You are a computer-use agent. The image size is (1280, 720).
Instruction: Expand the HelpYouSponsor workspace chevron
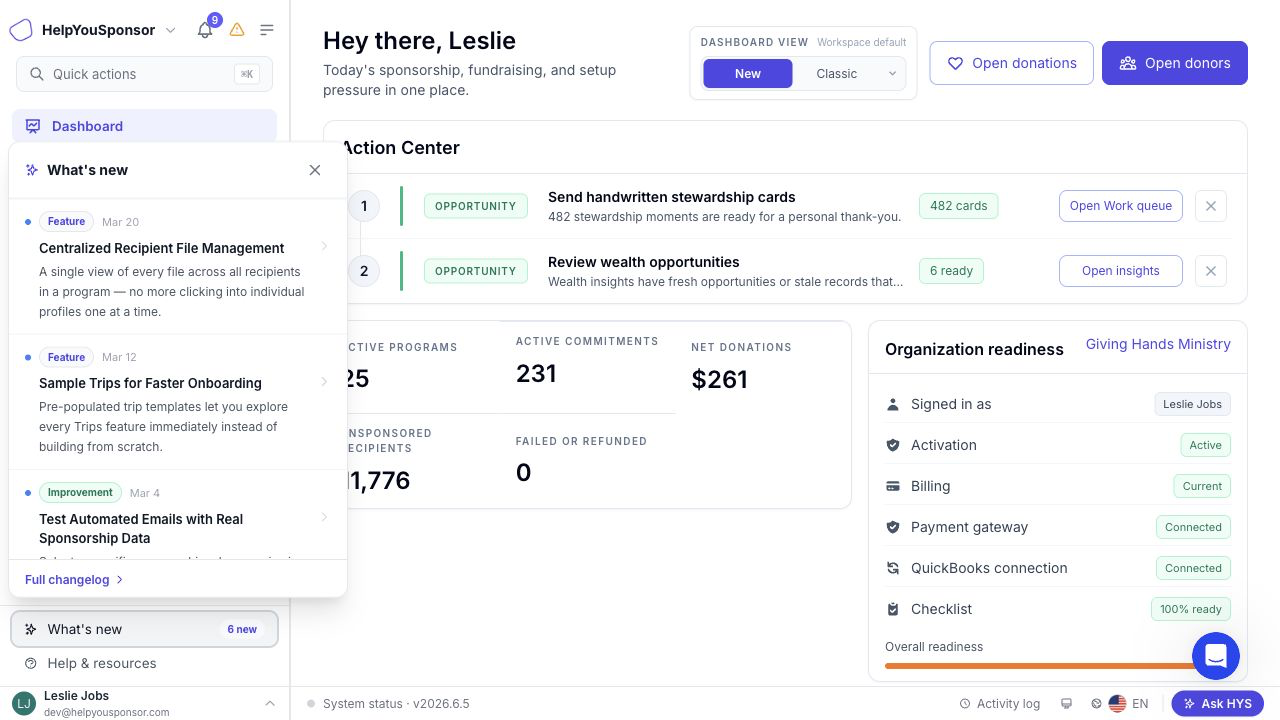click(x=171, y=30)
